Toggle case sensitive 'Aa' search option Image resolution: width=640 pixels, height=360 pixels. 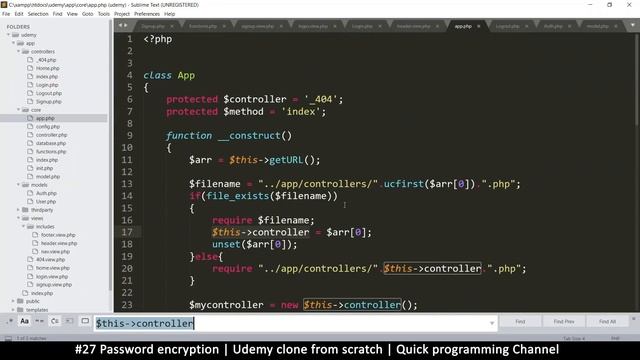click(24, 321)
